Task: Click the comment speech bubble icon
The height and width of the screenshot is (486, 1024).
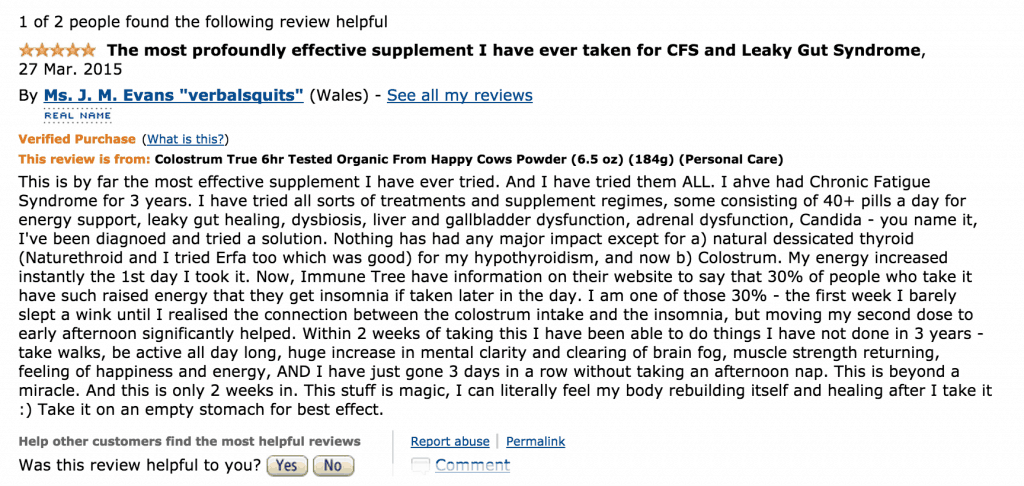Action: pos(421,465)
